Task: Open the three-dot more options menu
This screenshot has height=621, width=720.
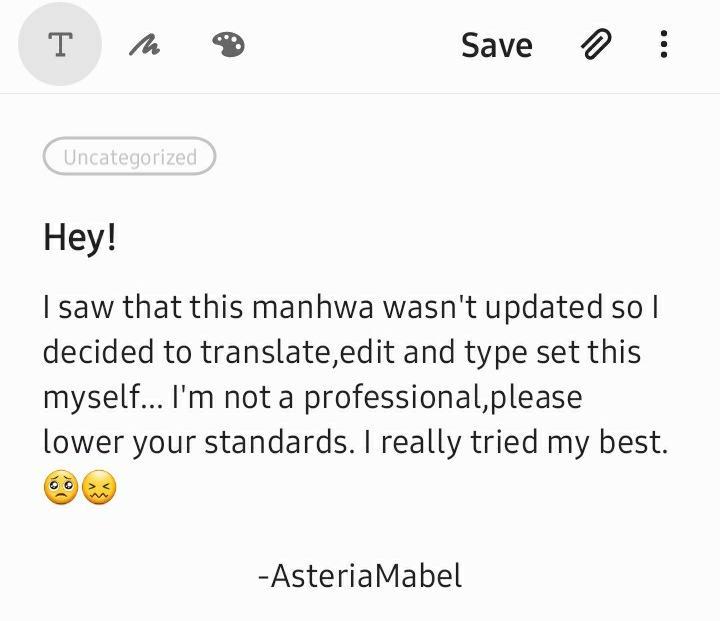Action: click(663, 45)
